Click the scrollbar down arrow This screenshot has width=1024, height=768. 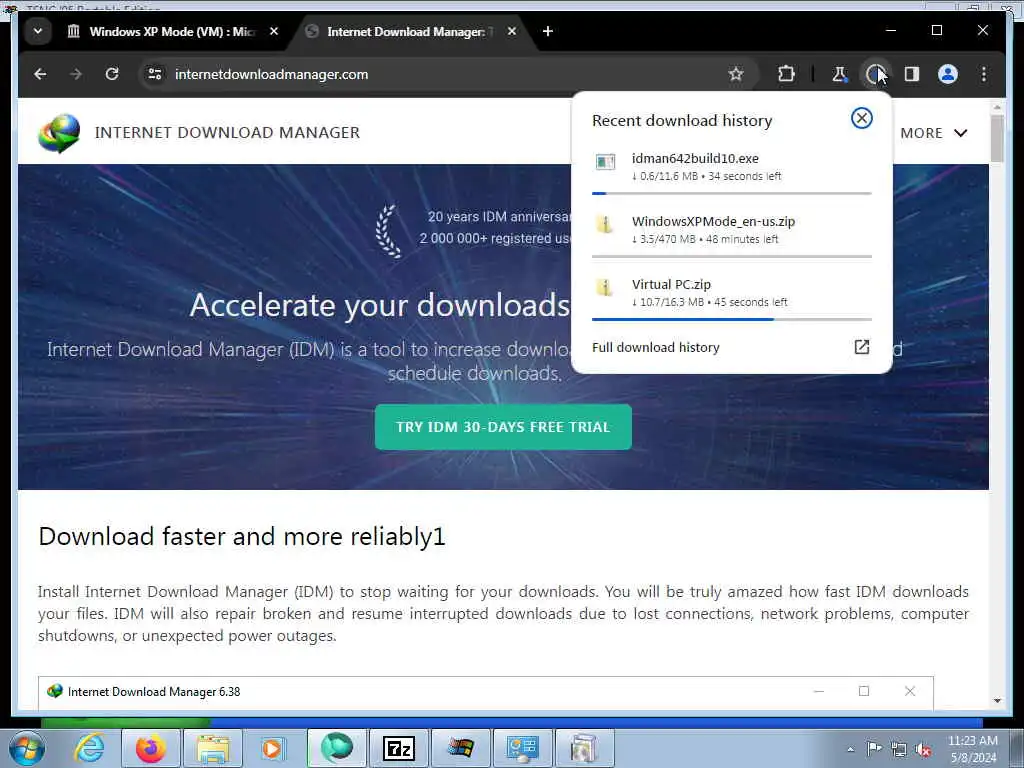click(x=997, y=701)
